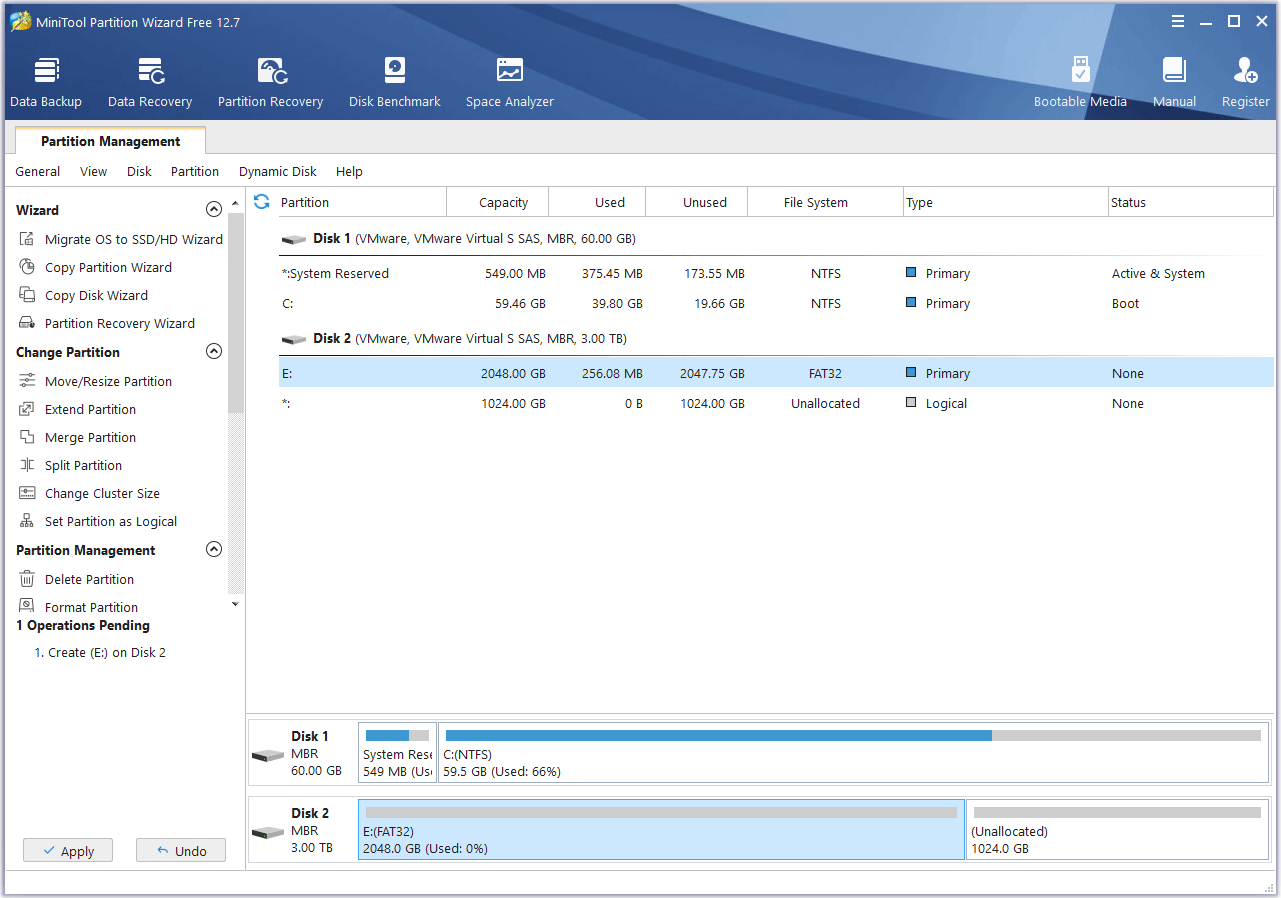This screenshot has width=1281, height=898.
Task: Sort by the Type column header
Action: (1006, 202)
